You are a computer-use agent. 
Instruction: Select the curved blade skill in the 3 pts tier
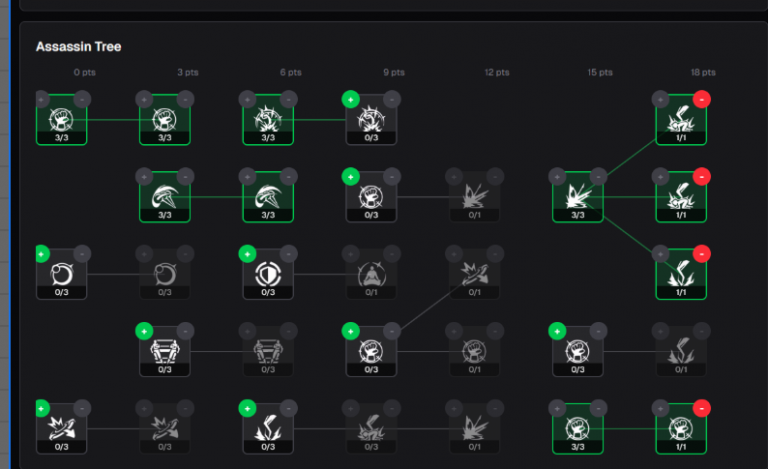pos(165,197)
